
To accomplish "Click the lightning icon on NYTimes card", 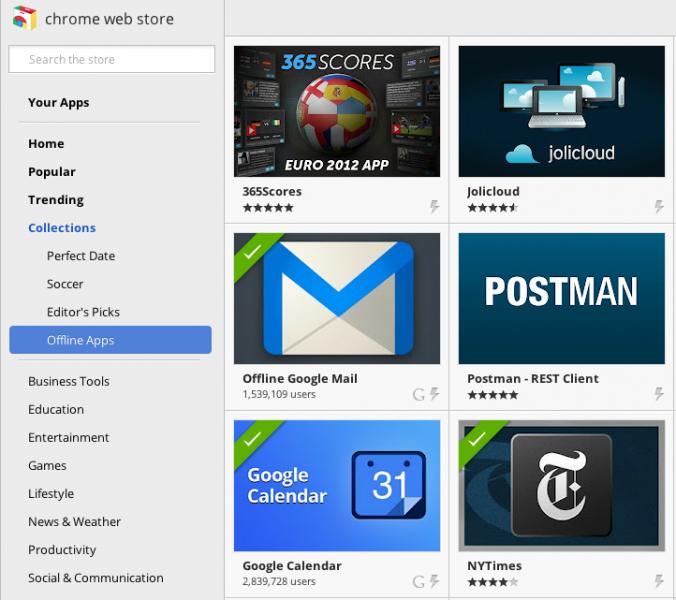I will [x=659, y=581].
